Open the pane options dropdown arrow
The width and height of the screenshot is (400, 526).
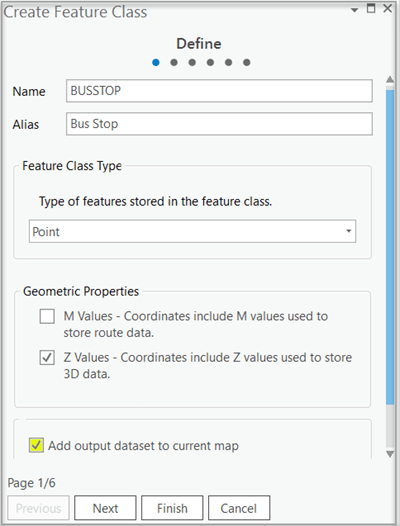click(354, 10)
